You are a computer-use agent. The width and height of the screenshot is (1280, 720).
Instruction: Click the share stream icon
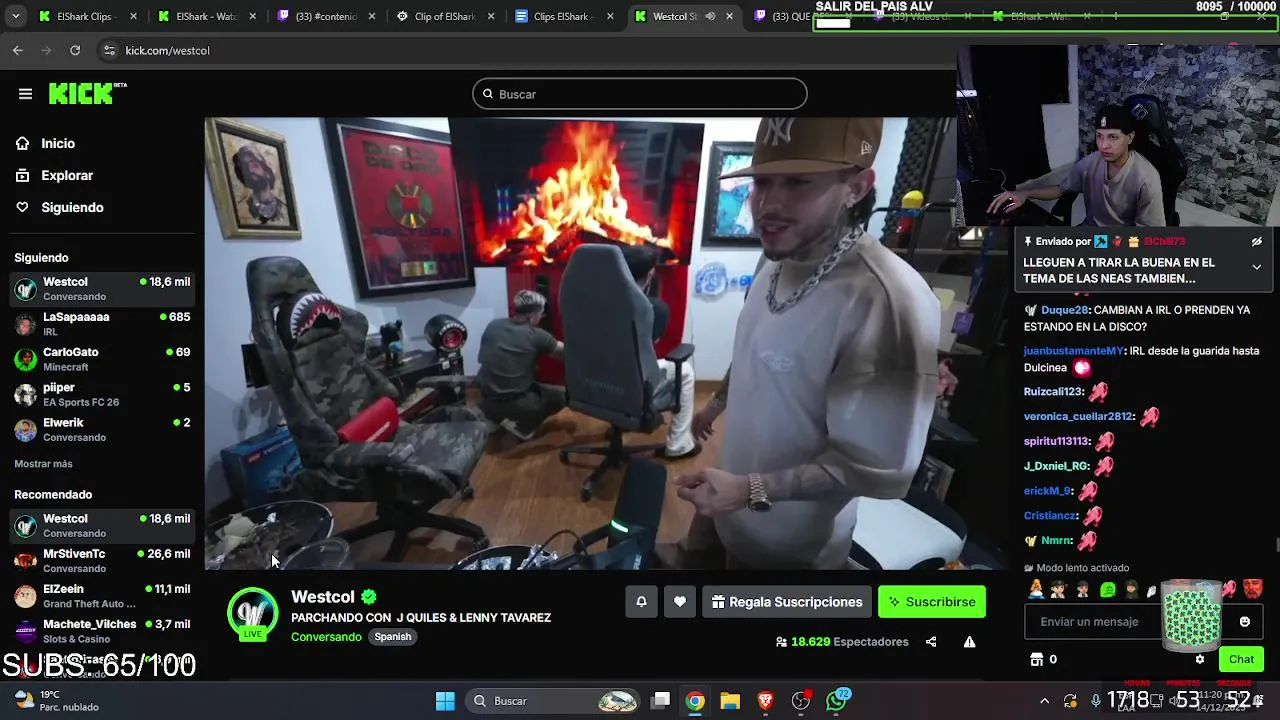click(x=931, y=642)
